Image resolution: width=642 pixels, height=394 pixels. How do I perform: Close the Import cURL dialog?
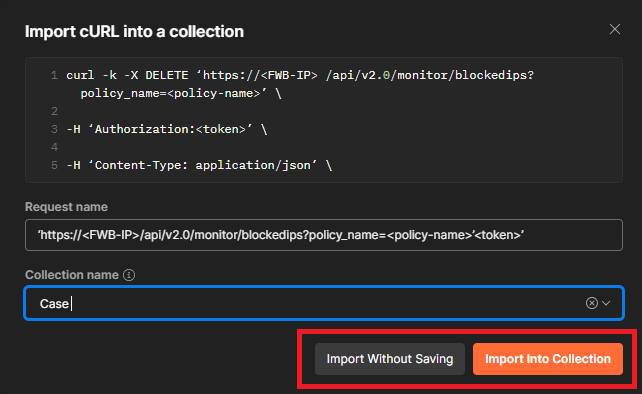615,29
